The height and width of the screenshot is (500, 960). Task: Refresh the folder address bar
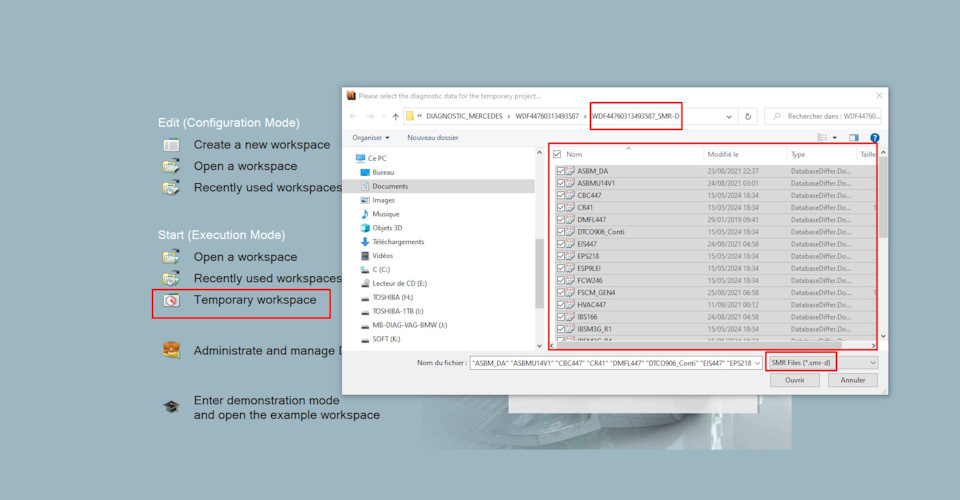pyautogui.click(x=748, y=117)
